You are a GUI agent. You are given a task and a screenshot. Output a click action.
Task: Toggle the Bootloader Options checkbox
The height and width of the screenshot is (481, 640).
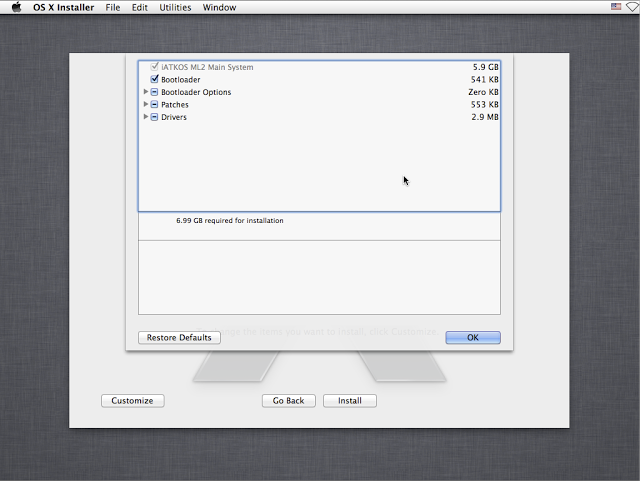pyautogui.click(x=154, y=92)
